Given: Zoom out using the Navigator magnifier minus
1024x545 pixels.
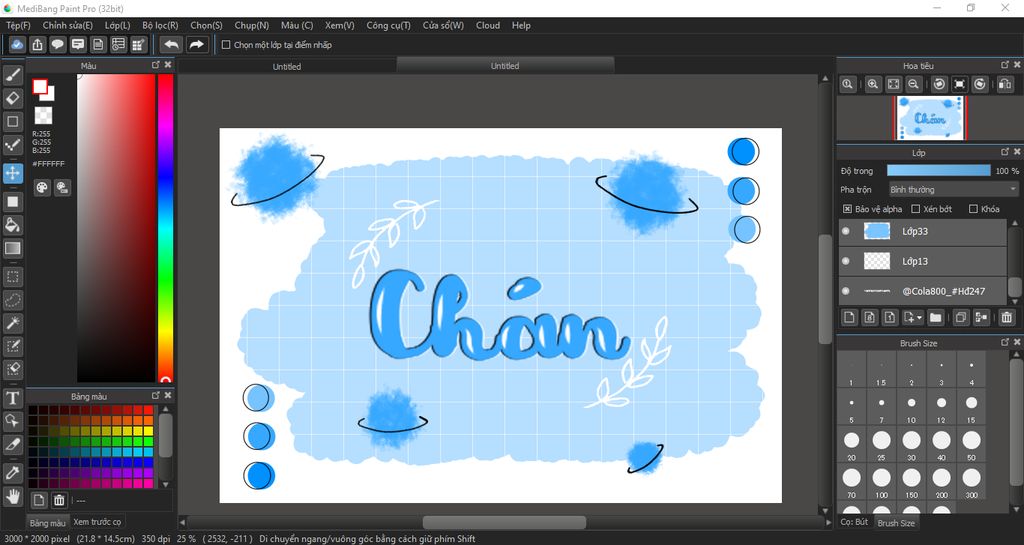Looking at the screenshot, I should tap(914, 84).
